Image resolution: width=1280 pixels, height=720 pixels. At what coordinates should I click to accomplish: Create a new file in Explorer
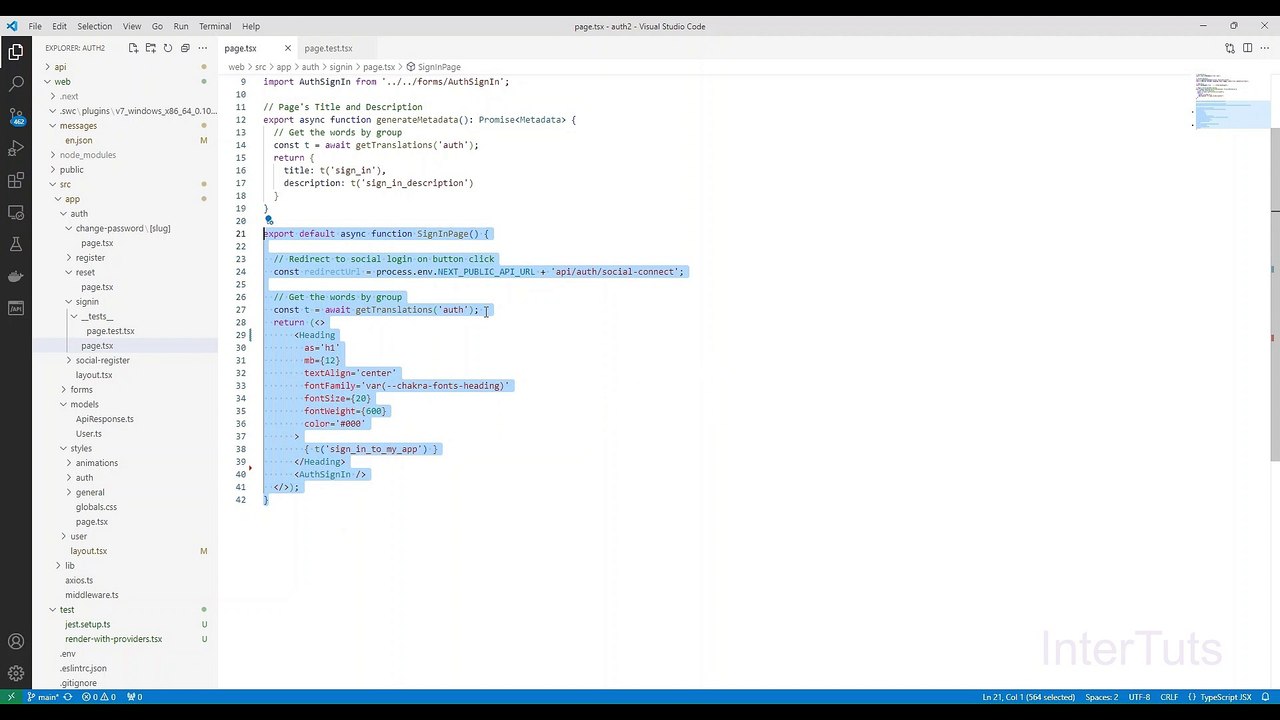click(x=133, y=48)
